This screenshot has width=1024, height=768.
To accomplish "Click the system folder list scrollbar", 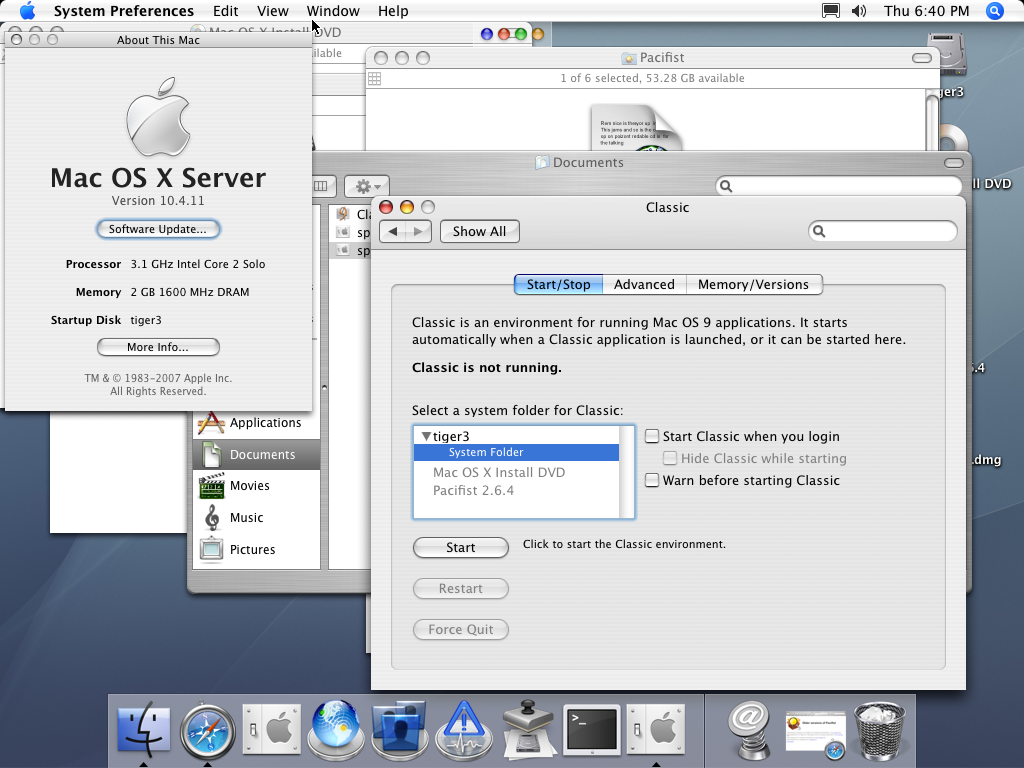I will (x=626, y=472).
